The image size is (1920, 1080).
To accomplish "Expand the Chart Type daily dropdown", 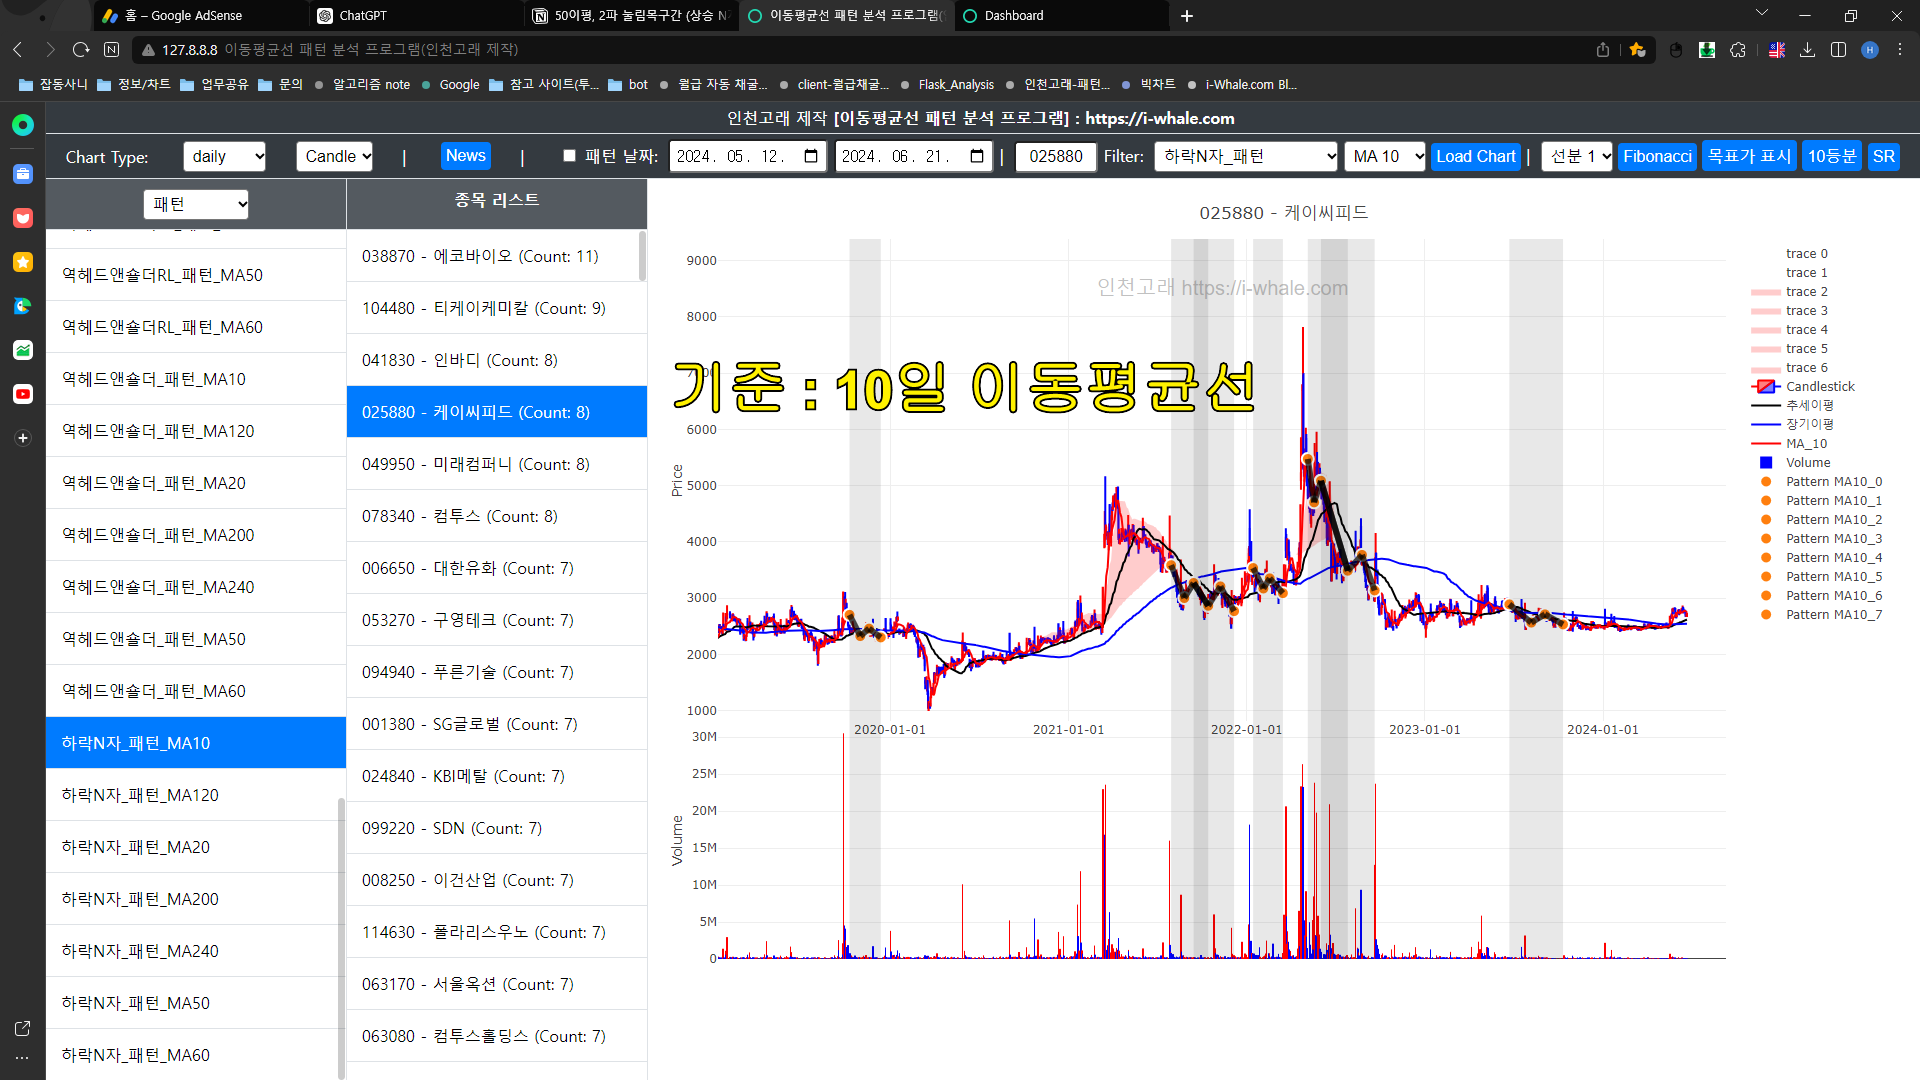I will click(224, 157).
